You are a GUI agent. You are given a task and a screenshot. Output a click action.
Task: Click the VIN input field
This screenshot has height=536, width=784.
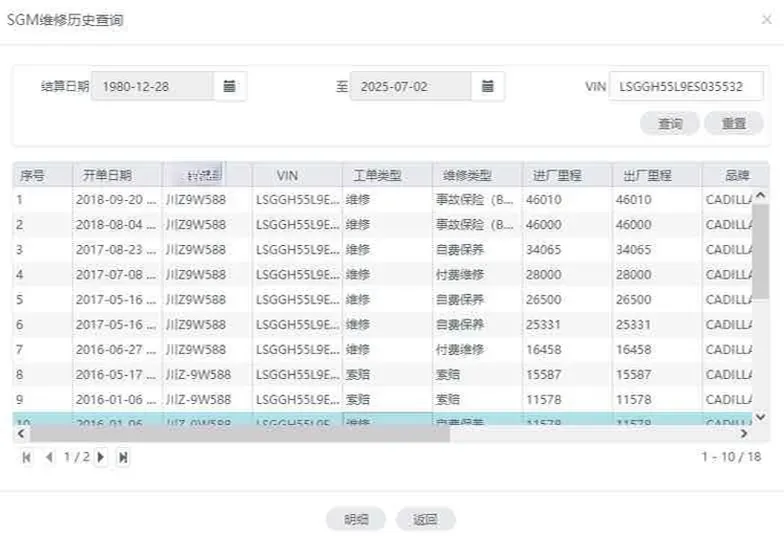[686, 86]
